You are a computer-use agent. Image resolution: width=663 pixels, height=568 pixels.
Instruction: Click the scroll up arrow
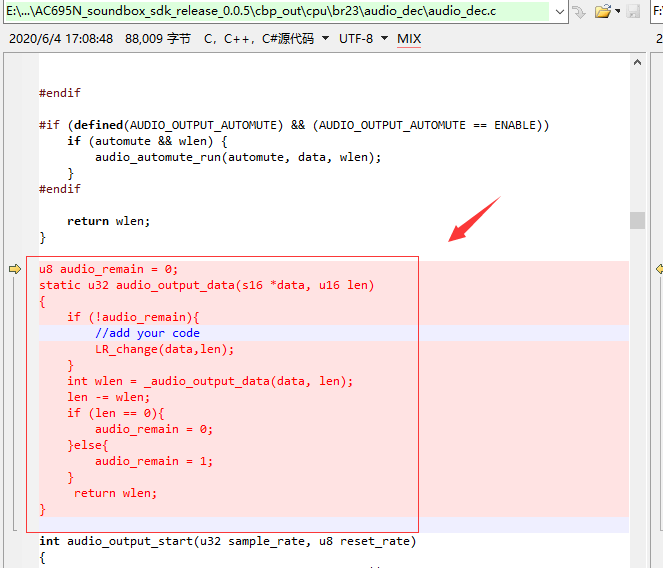click(x=637, y=63)
